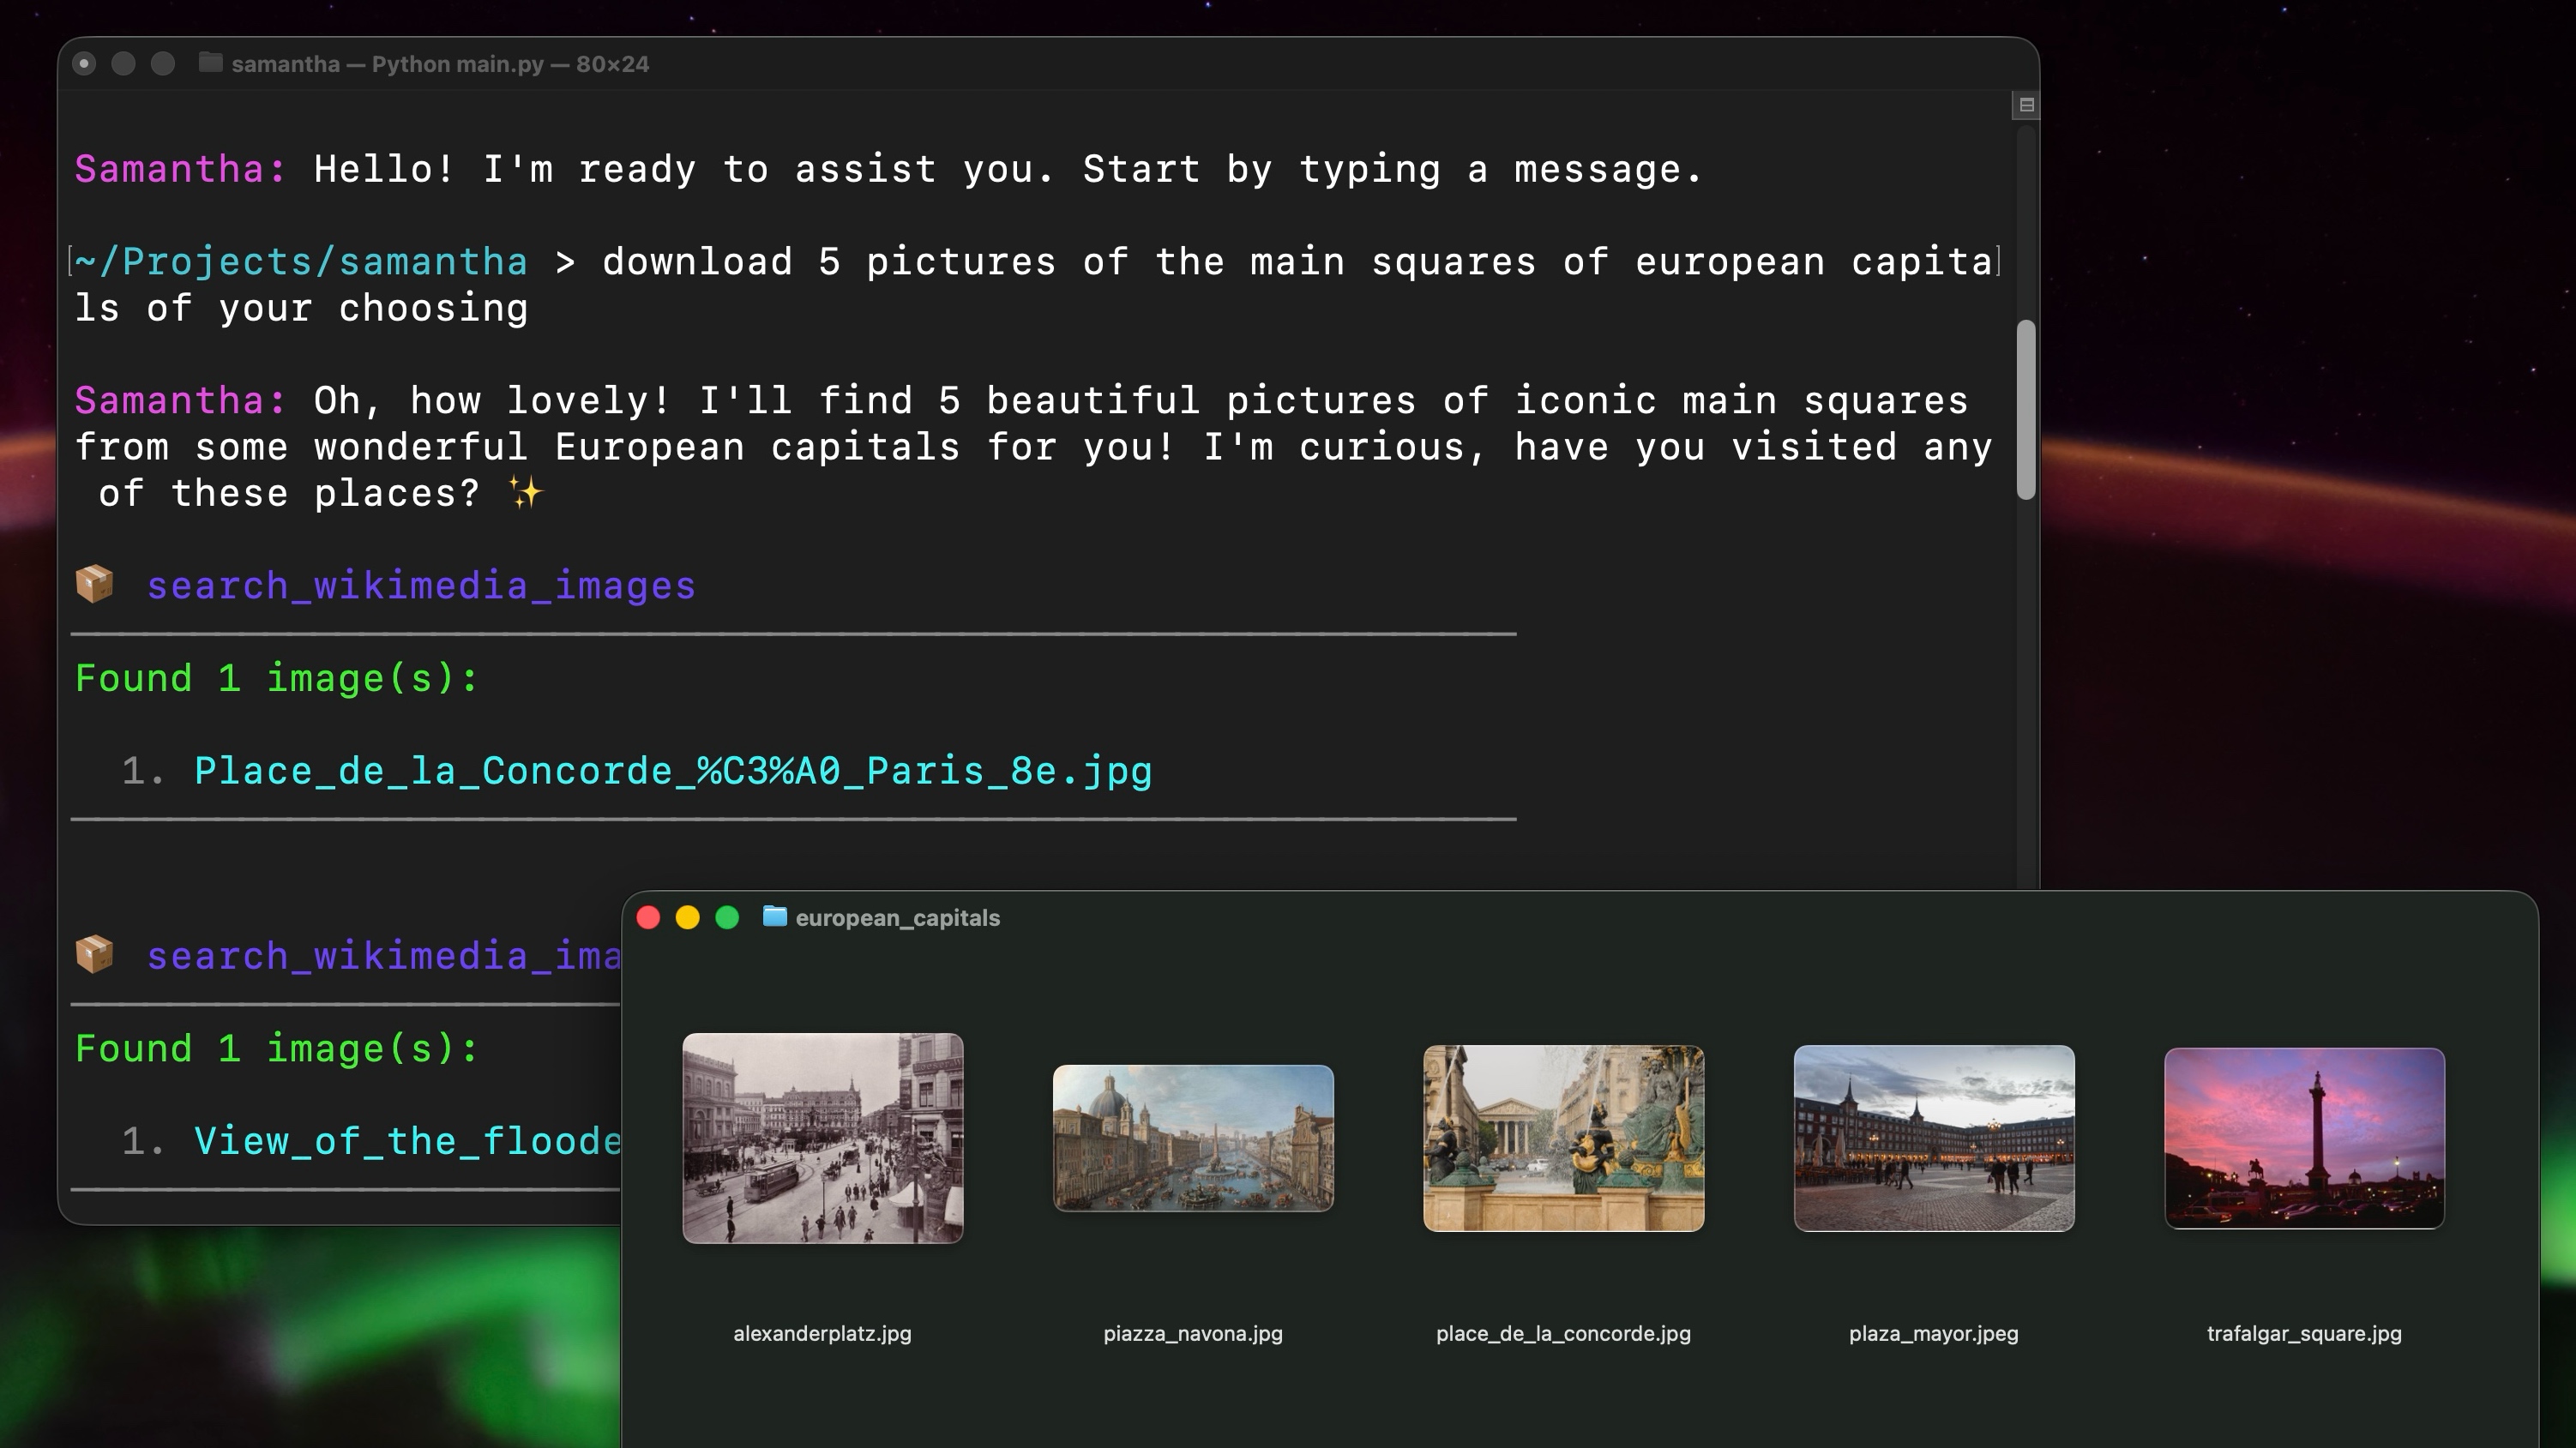Click the trafalgar_square.jpg filename label
This screenshot has height=1448, width=2576.
point(2303,1333)
